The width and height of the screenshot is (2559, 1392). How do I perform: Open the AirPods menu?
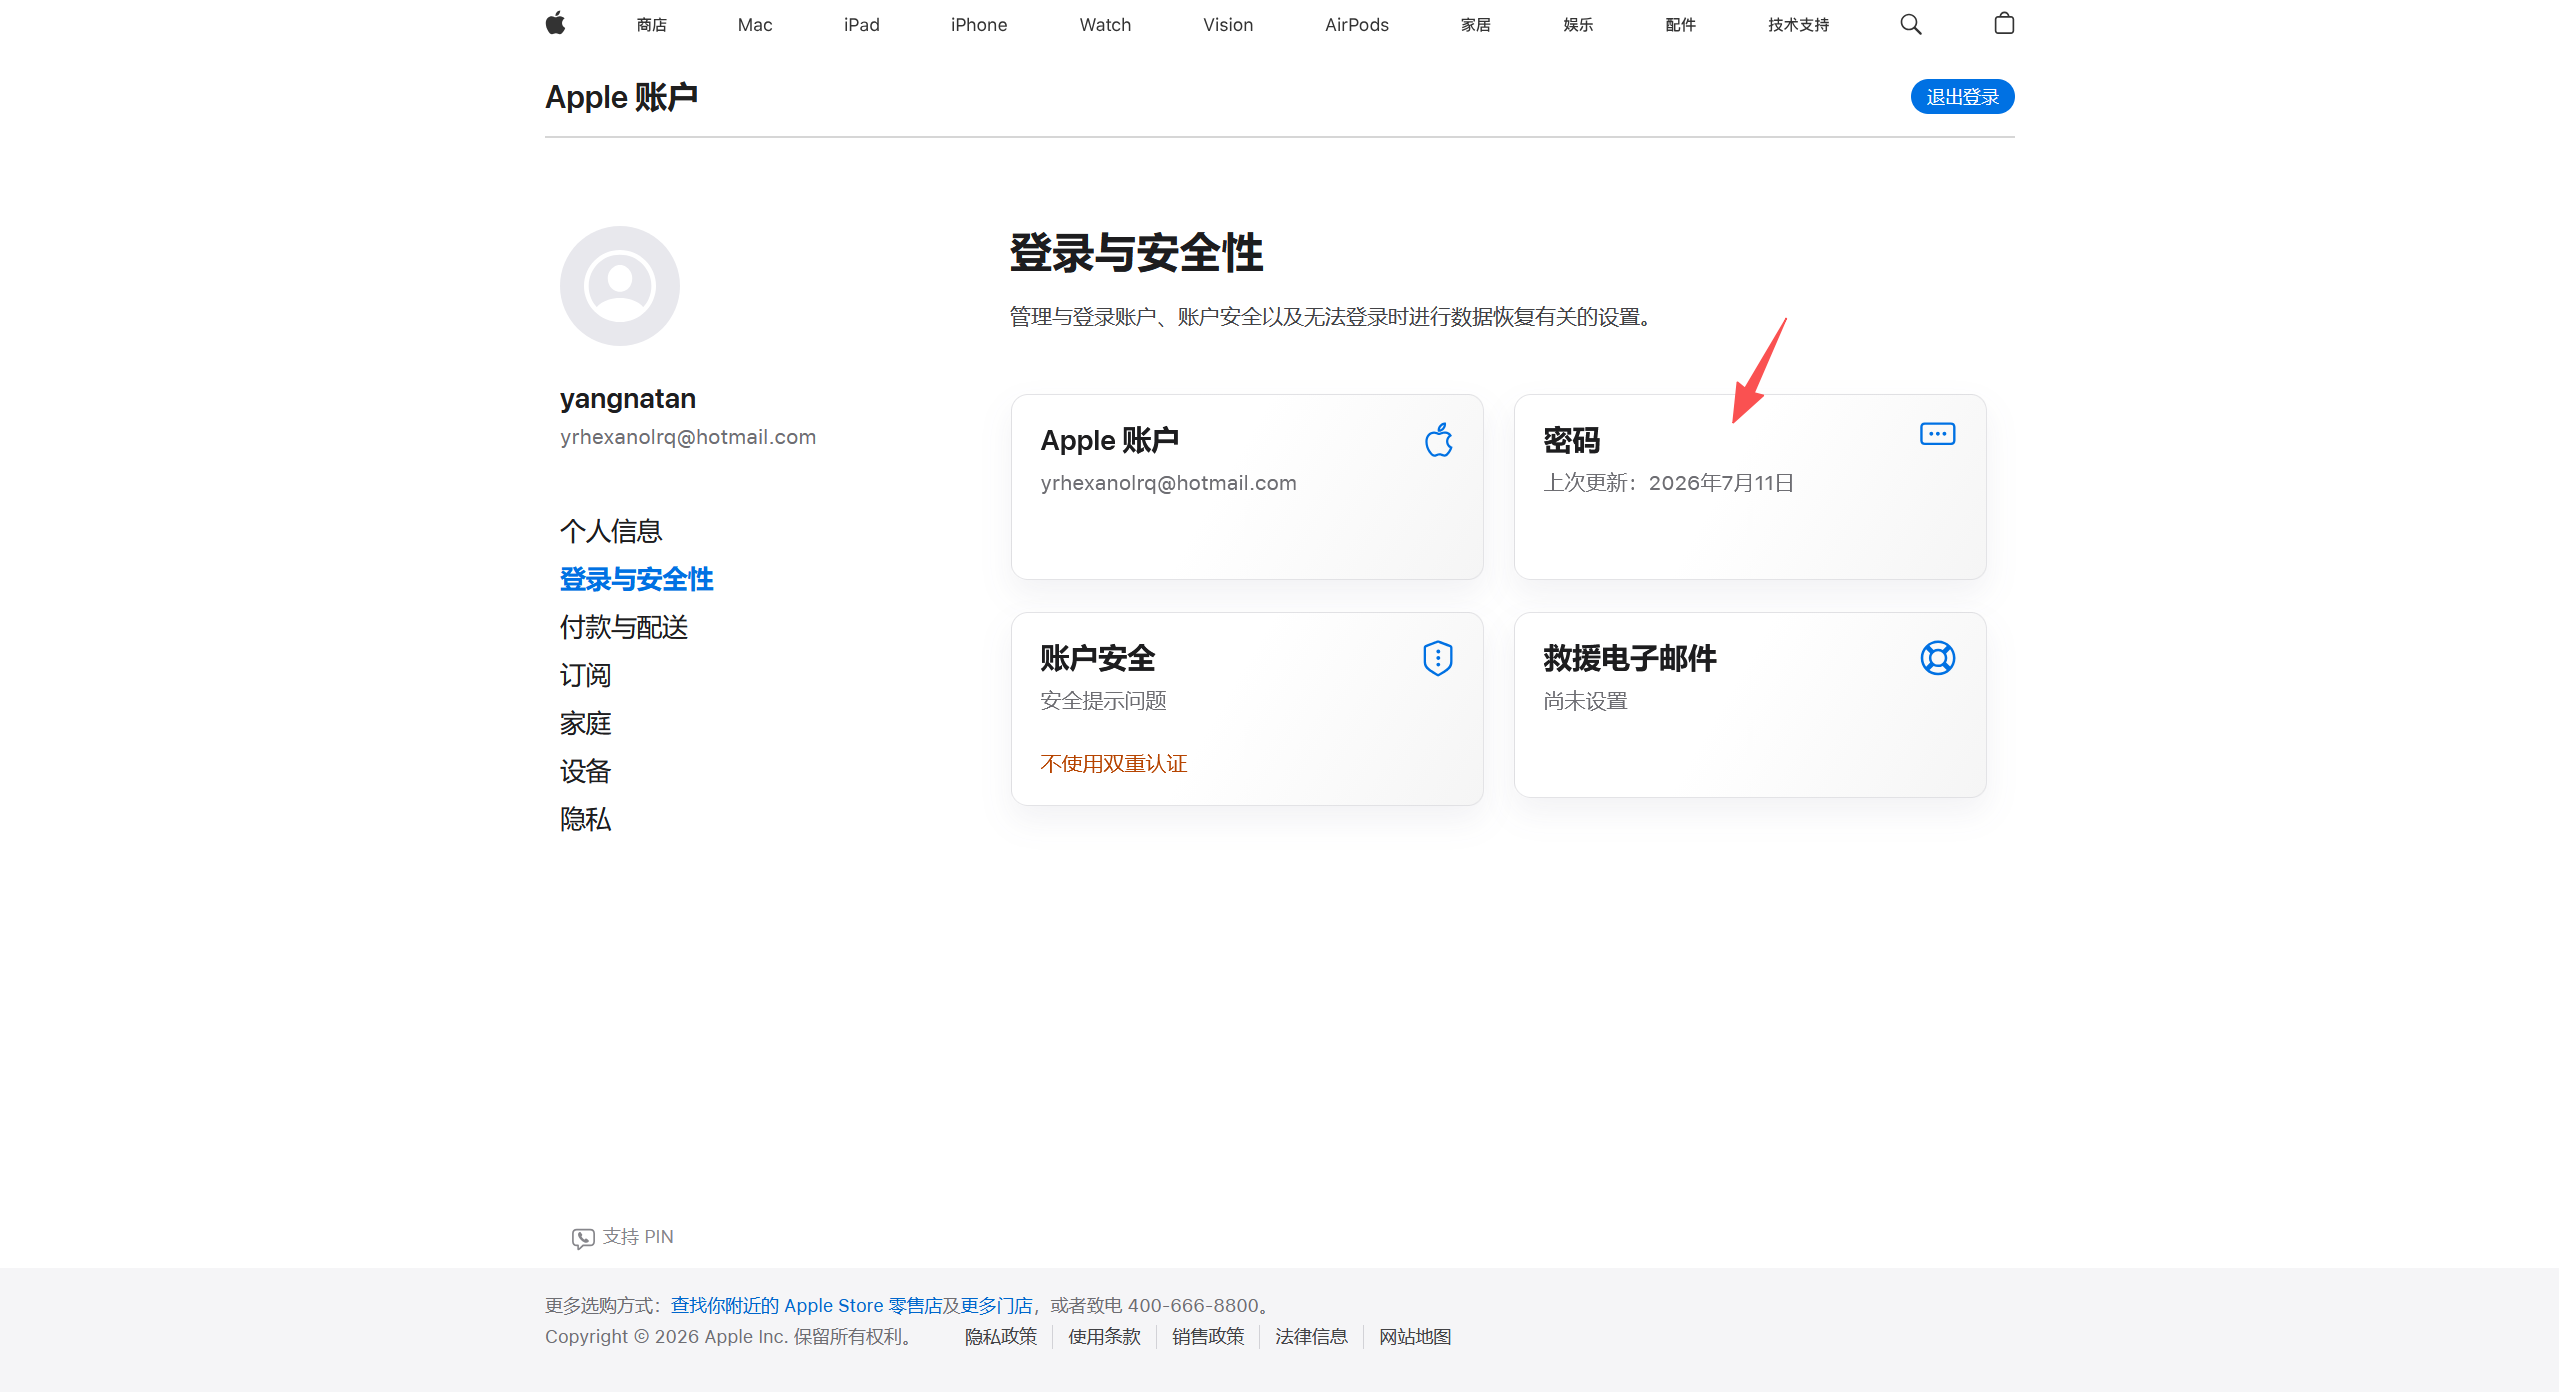[x=1356, y=25]
